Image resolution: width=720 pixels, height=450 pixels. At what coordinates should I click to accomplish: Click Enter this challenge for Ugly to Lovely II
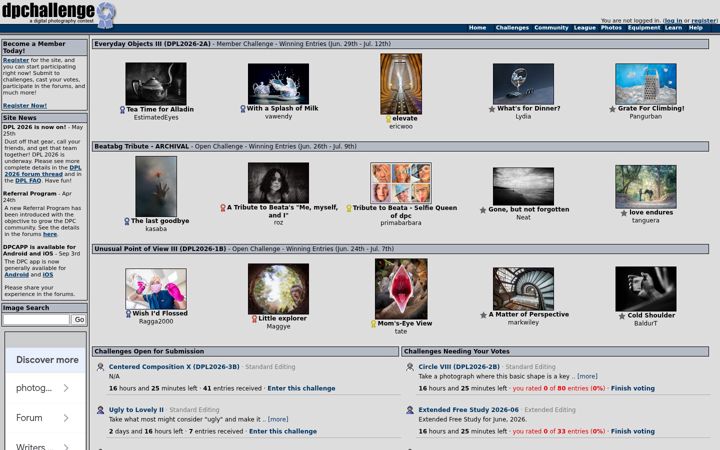click(x=283, y=432)
